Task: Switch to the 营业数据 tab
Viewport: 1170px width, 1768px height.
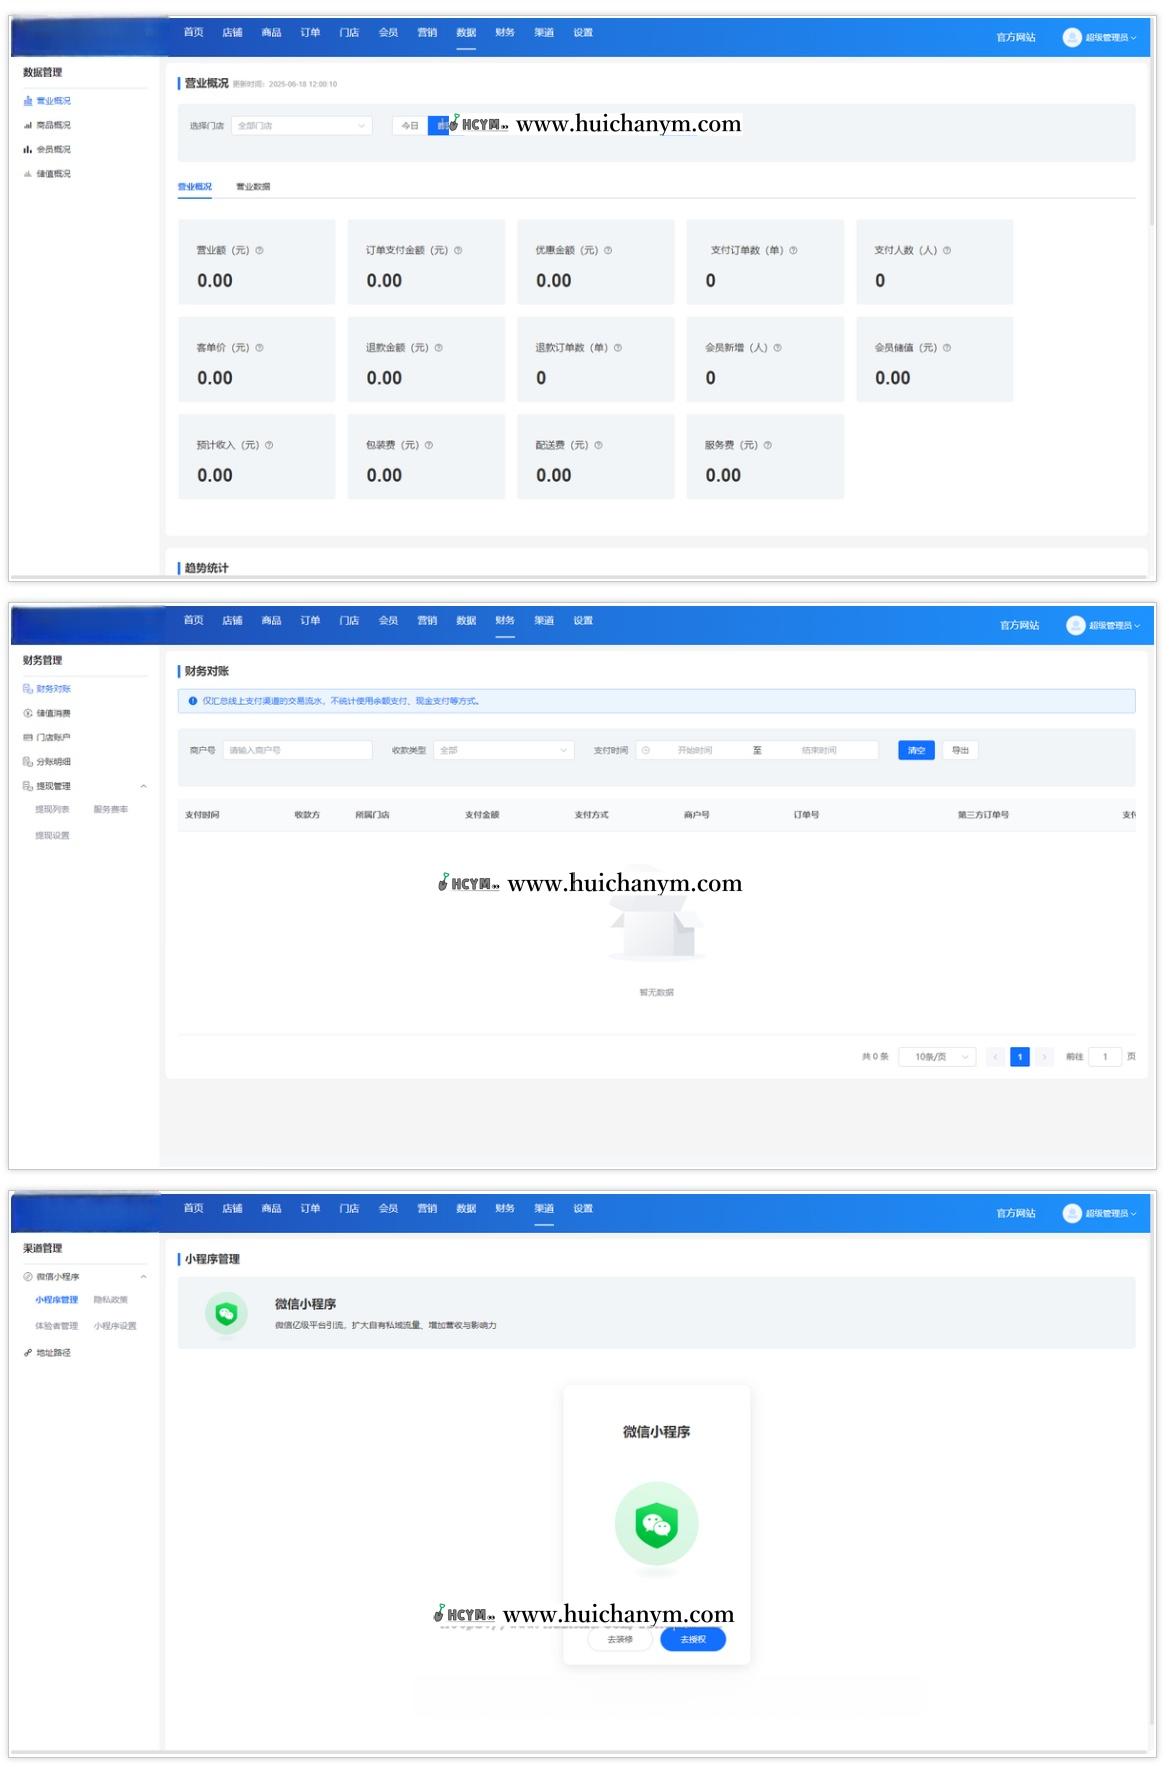Action: point(253,187)
